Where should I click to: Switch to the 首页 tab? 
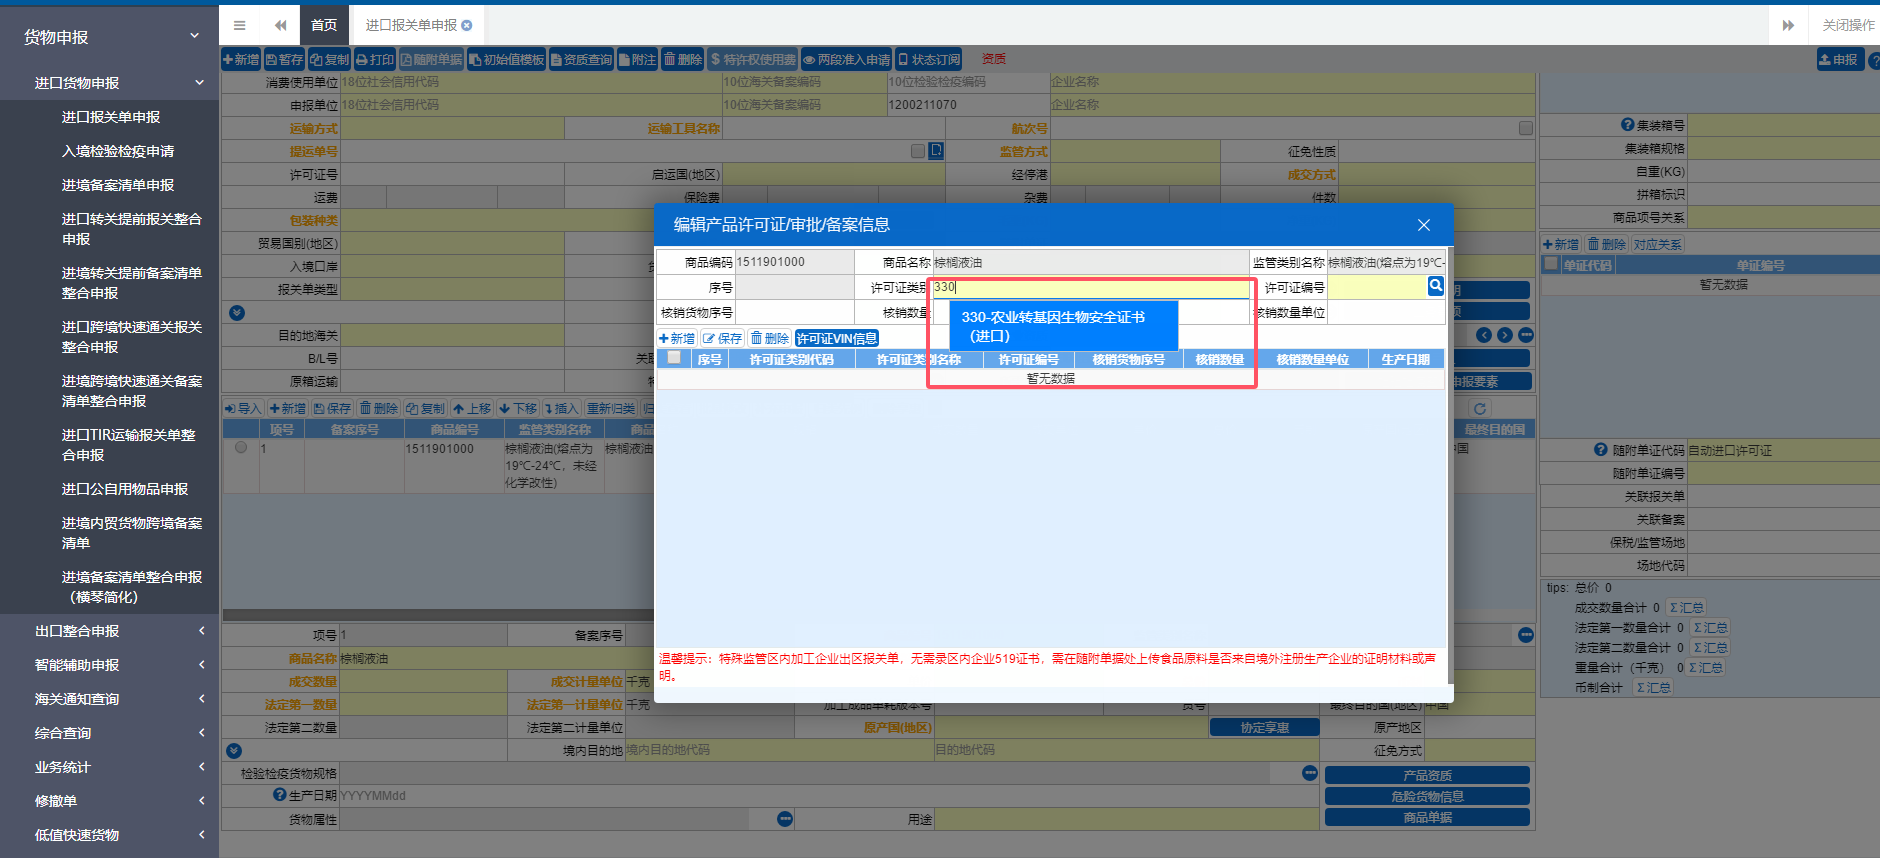[x=324, y=25]
